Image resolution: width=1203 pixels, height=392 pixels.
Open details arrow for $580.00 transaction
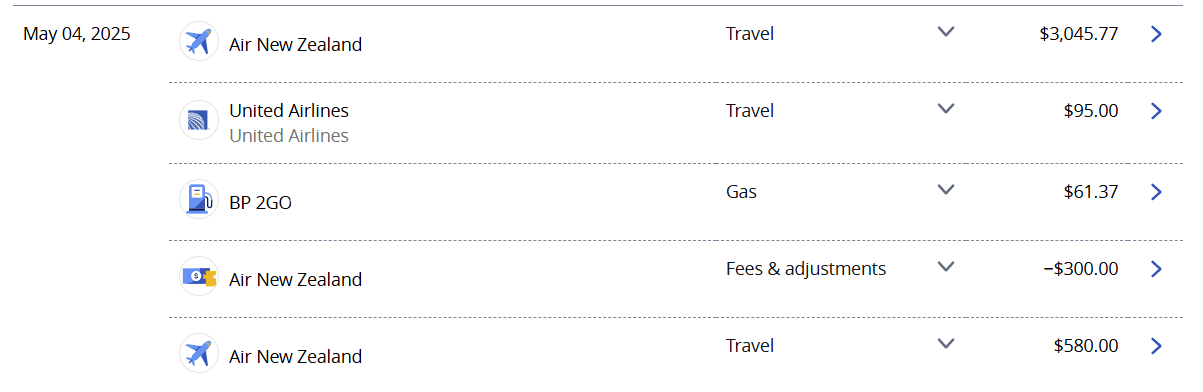click(x=1156, y=346)
